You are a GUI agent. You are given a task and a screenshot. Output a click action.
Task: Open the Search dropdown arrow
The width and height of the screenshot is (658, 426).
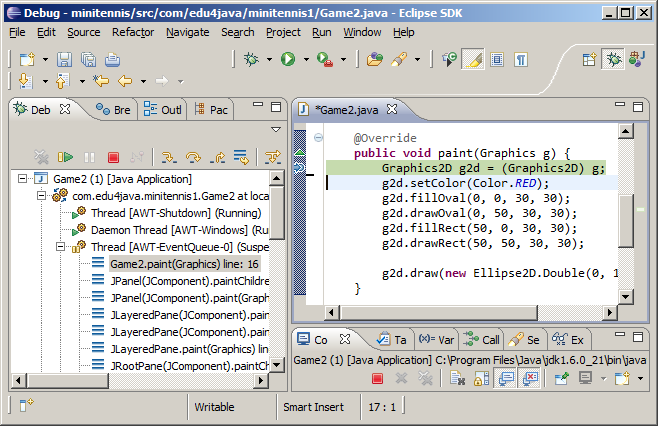click(417, 60)
